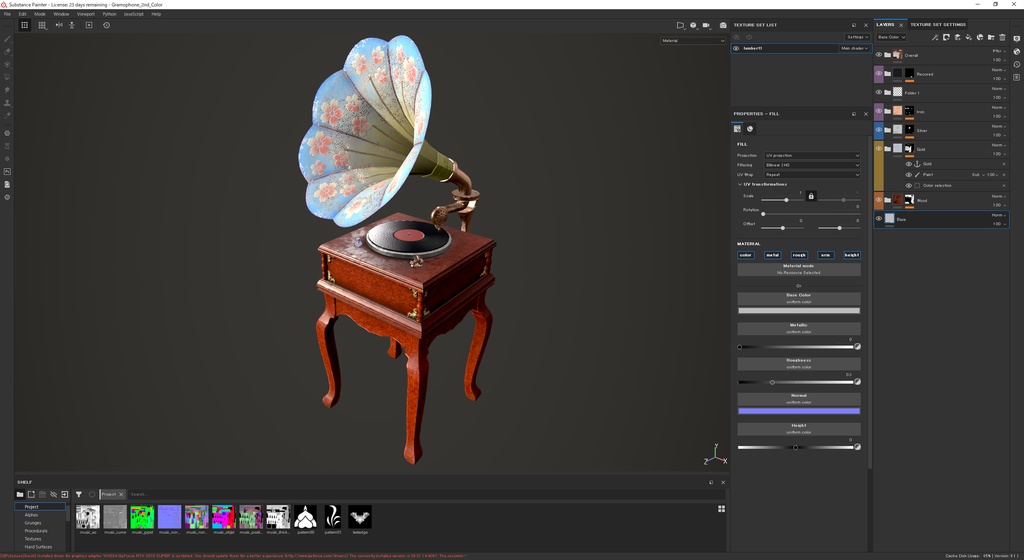The width and height of the screenshot is (1024, 560).
Task: Click the Material mode No Resource Selected button
Action: point(799,270)
